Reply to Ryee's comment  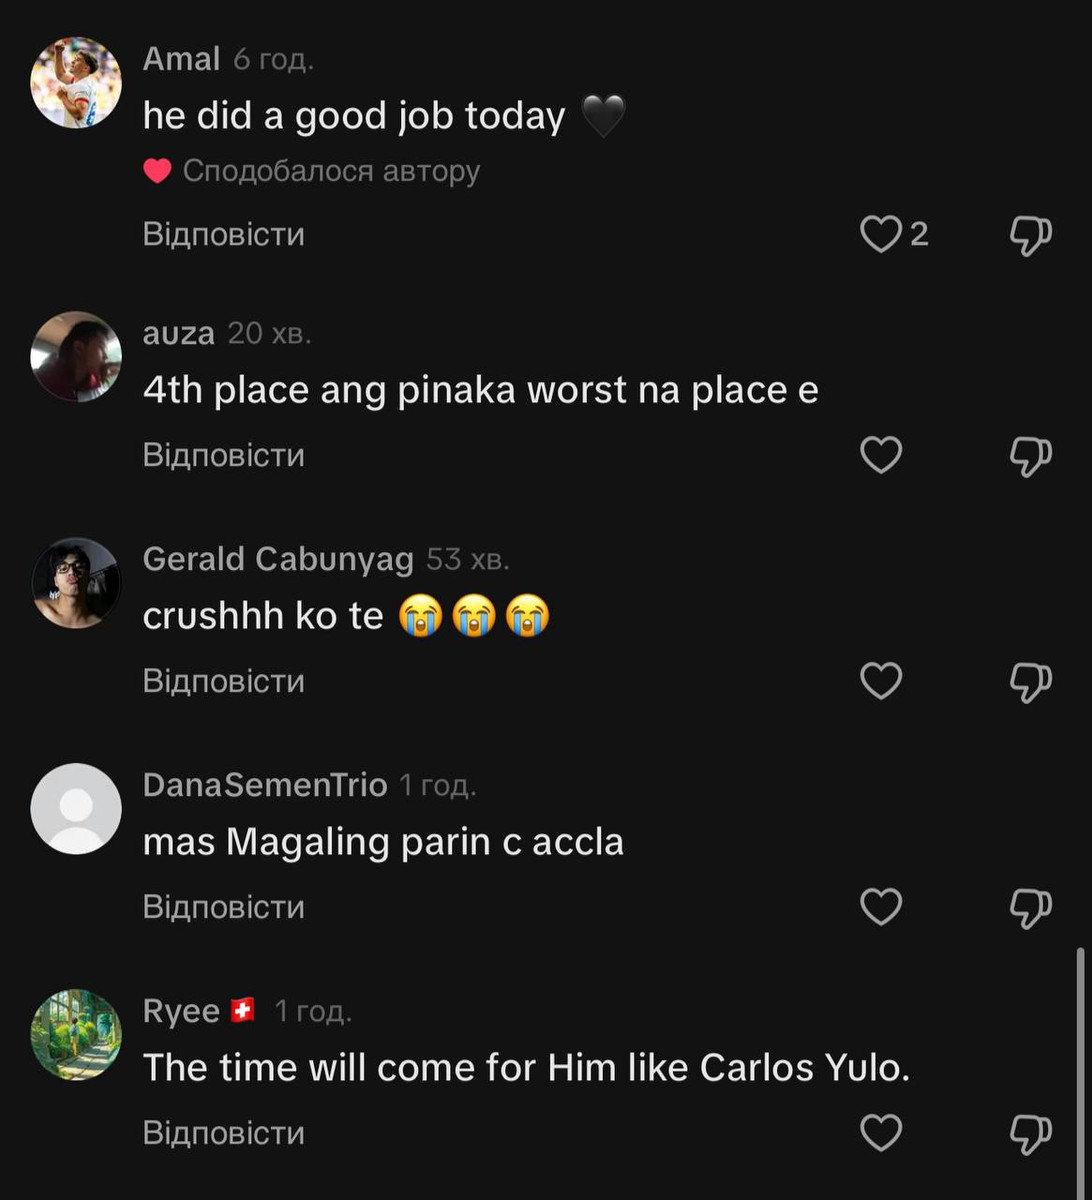point(223,1133)
